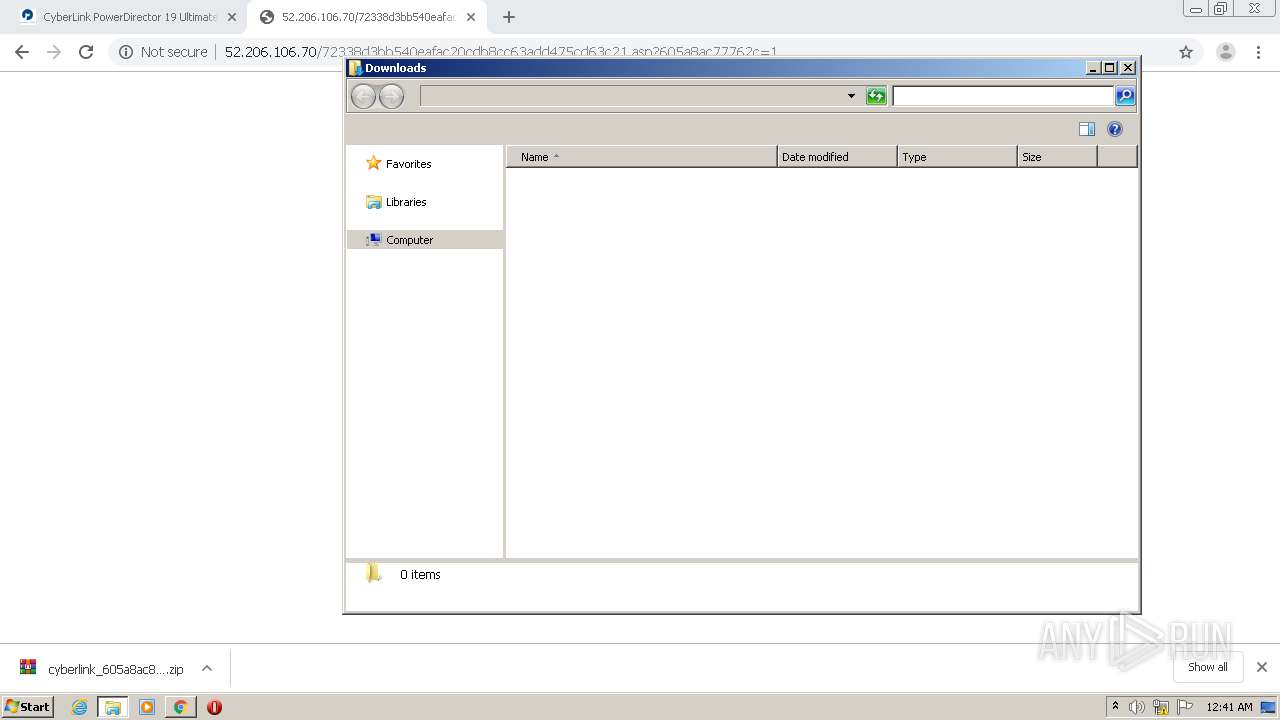Open the address bar dropdown arrow

click(x=851, y=96)
